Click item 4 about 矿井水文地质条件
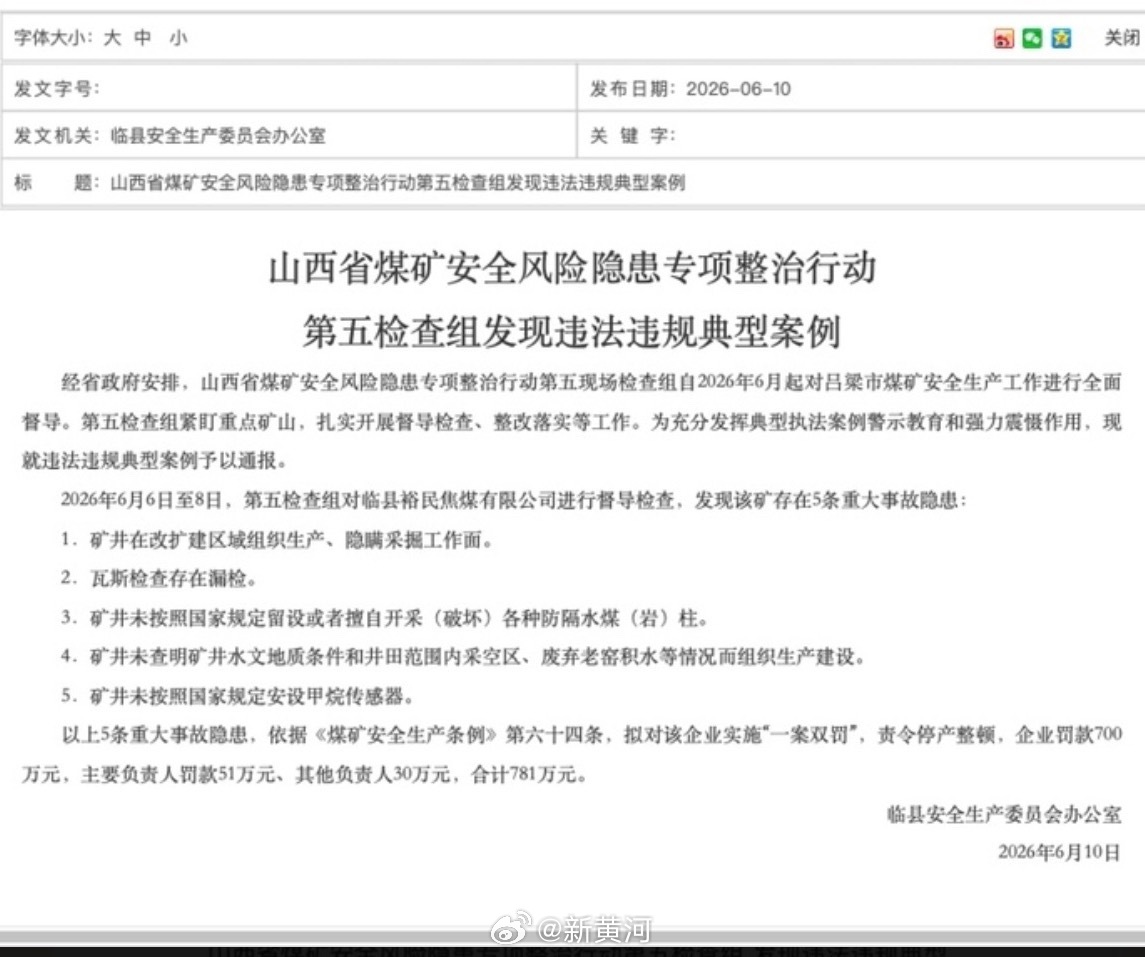Screen dimensions: 1145x957 [464, 657]
